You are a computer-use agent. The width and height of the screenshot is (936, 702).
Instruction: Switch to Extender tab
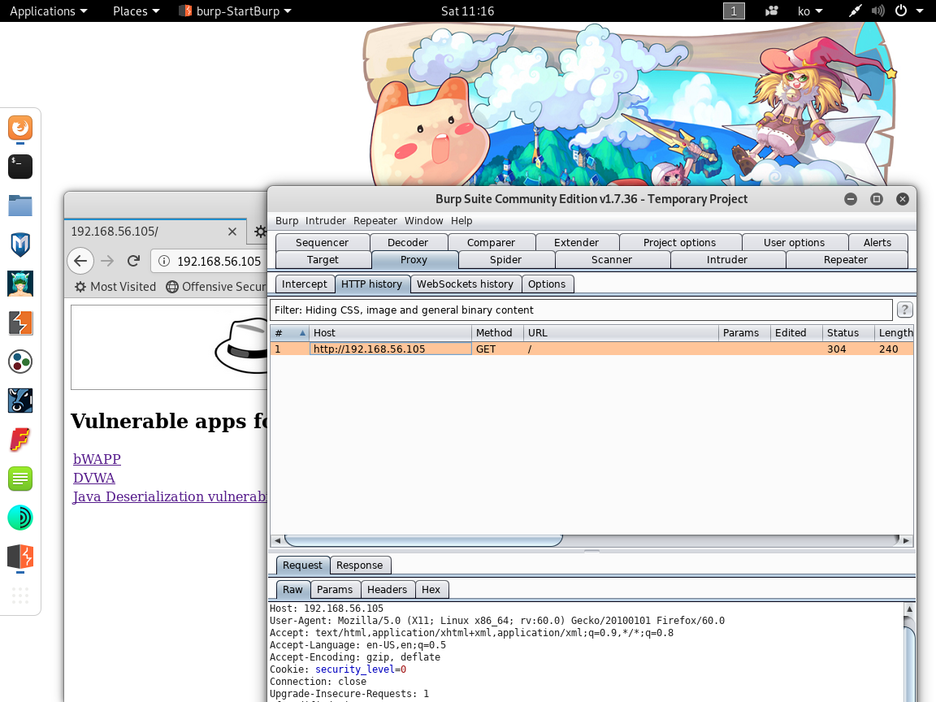click(576, 242)
